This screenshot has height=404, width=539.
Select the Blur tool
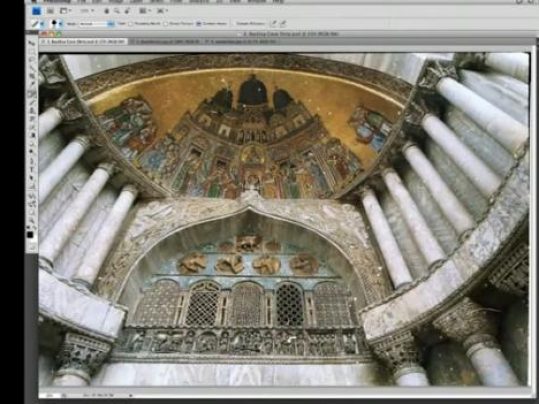click(x=32, y=143)
